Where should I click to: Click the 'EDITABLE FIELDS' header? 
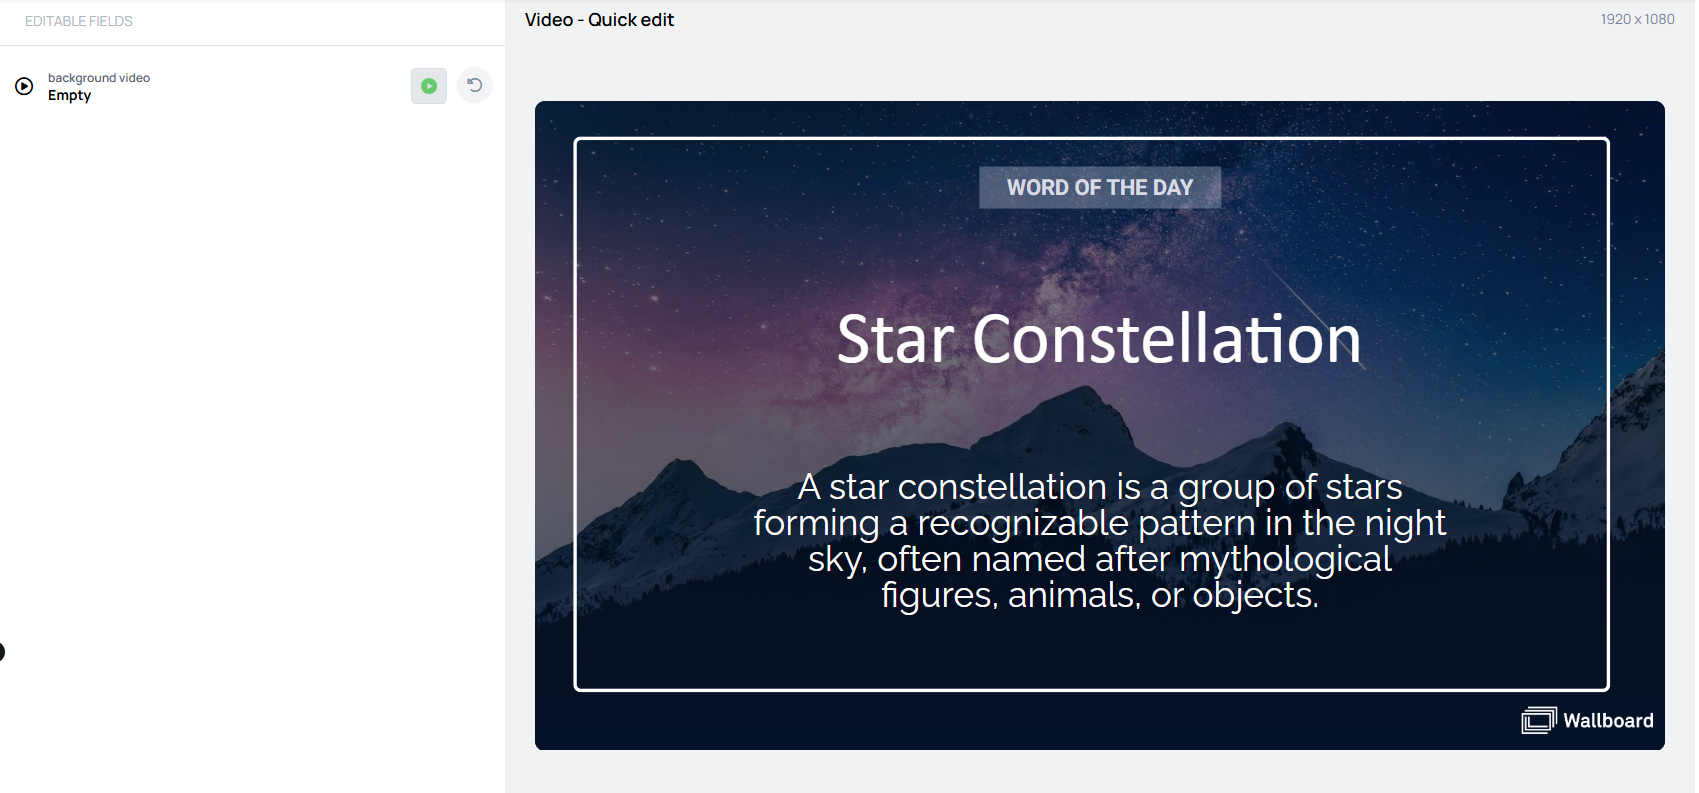[79, 21]
